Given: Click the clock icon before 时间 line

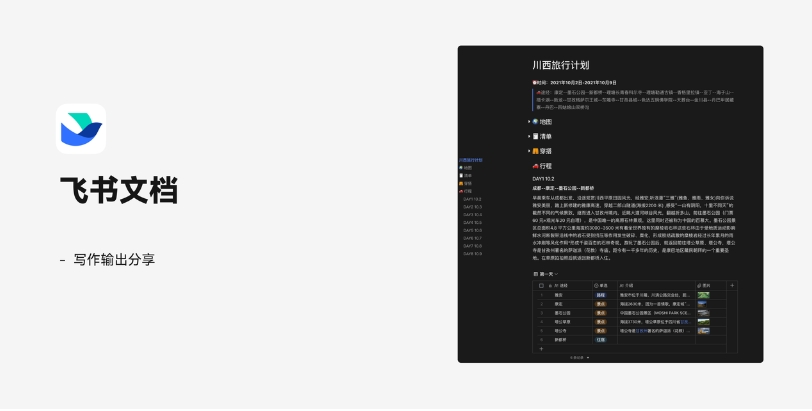Looking at the screenshot, I should coord(534,82).
